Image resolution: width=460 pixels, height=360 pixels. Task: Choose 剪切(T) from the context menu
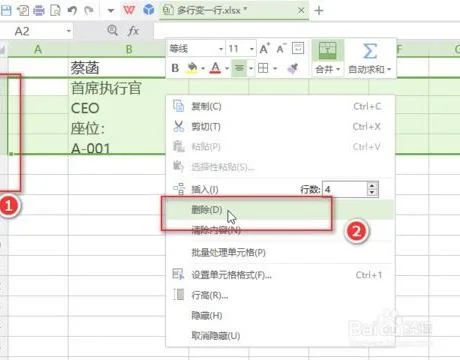[x=280, y=126]
